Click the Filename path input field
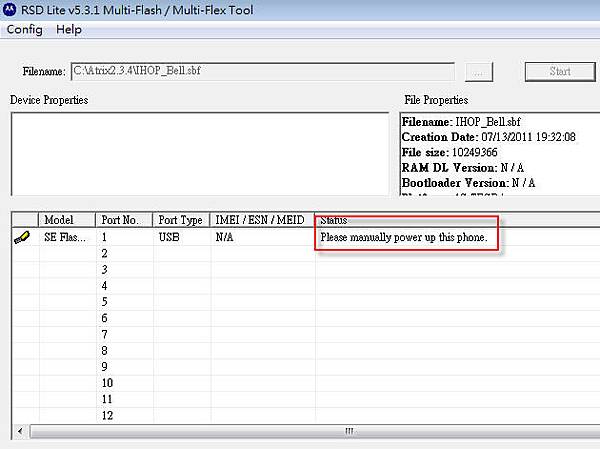 pos(263,72)
